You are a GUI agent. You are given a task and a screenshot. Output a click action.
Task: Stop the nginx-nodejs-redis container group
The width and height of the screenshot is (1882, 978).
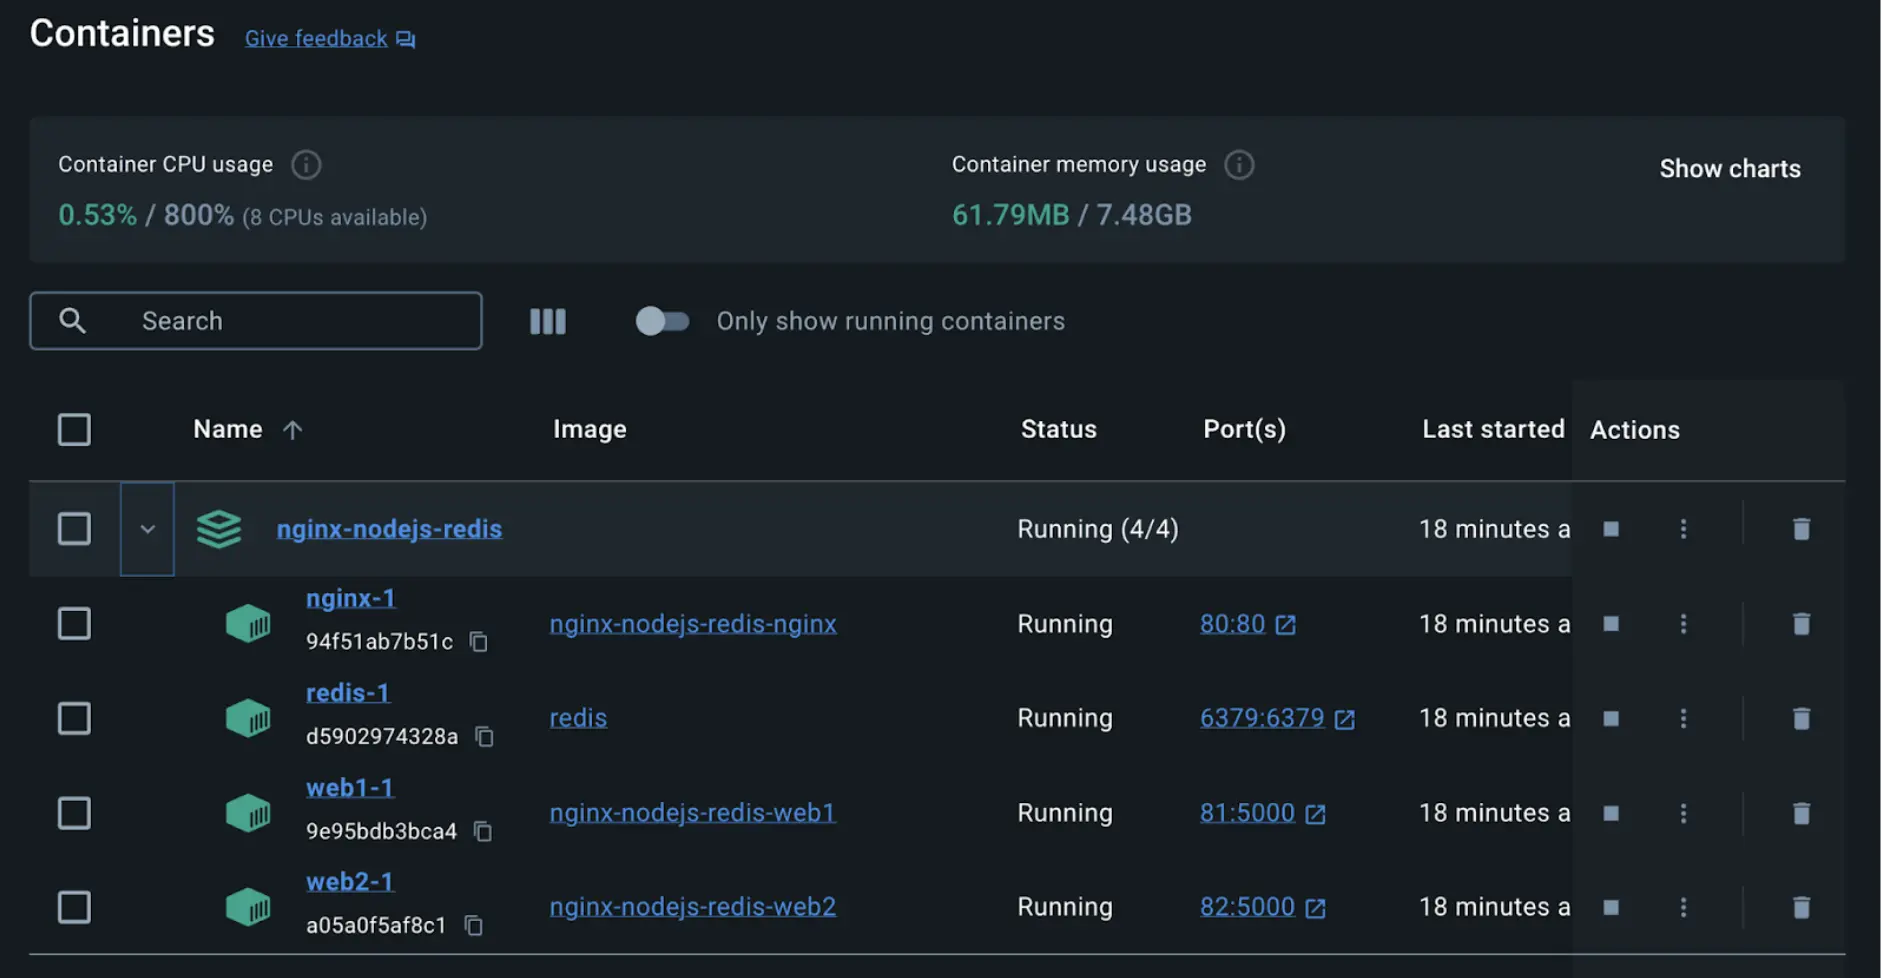point(1611,528)
